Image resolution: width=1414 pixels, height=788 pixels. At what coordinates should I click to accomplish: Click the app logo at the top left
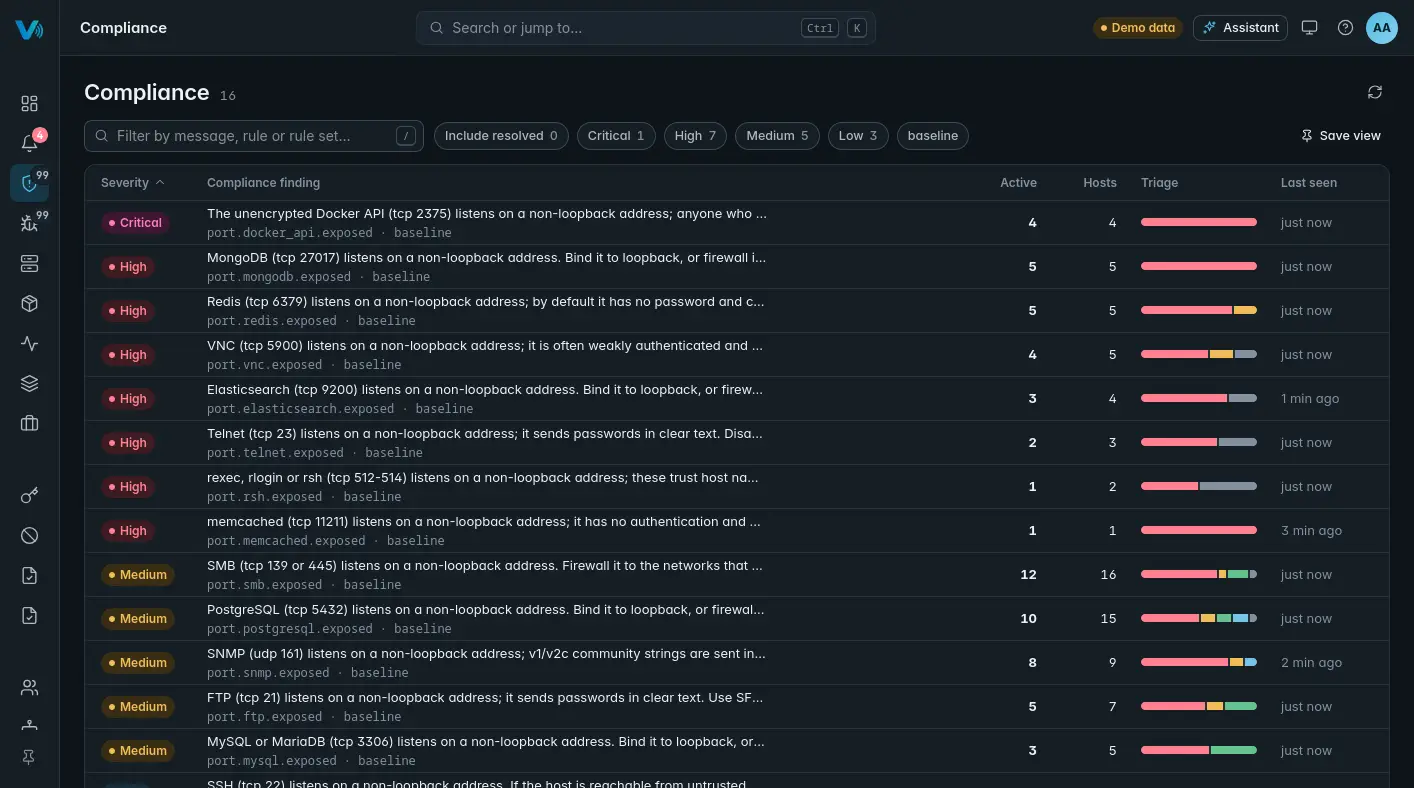(x=29, y=29)
